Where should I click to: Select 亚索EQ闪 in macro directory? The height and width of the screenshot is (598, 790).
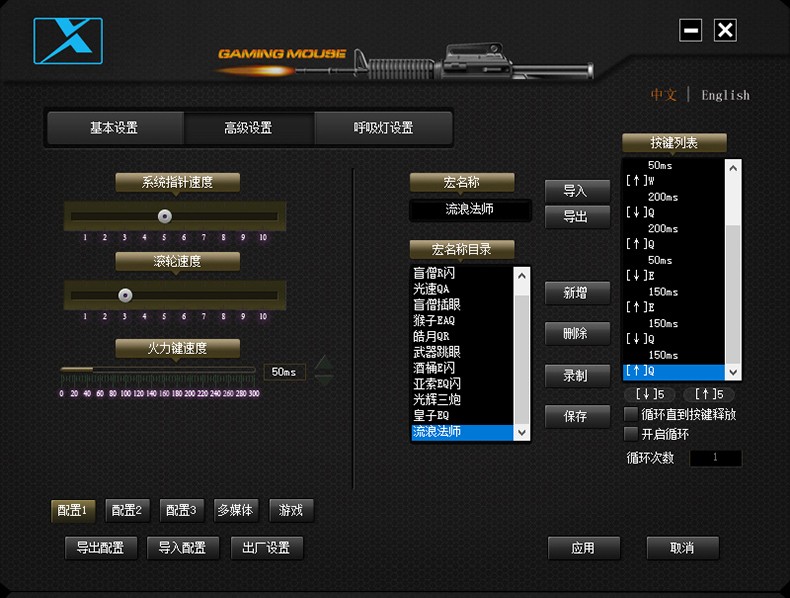click(x=437, y=384)
